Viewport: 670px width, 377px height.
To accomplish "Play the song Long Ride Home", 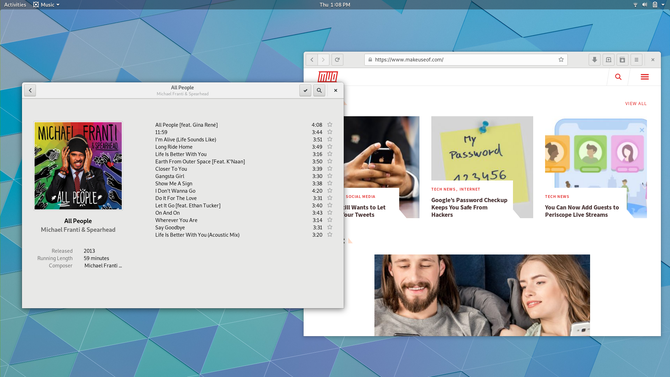I will click(x=173, y=147).
